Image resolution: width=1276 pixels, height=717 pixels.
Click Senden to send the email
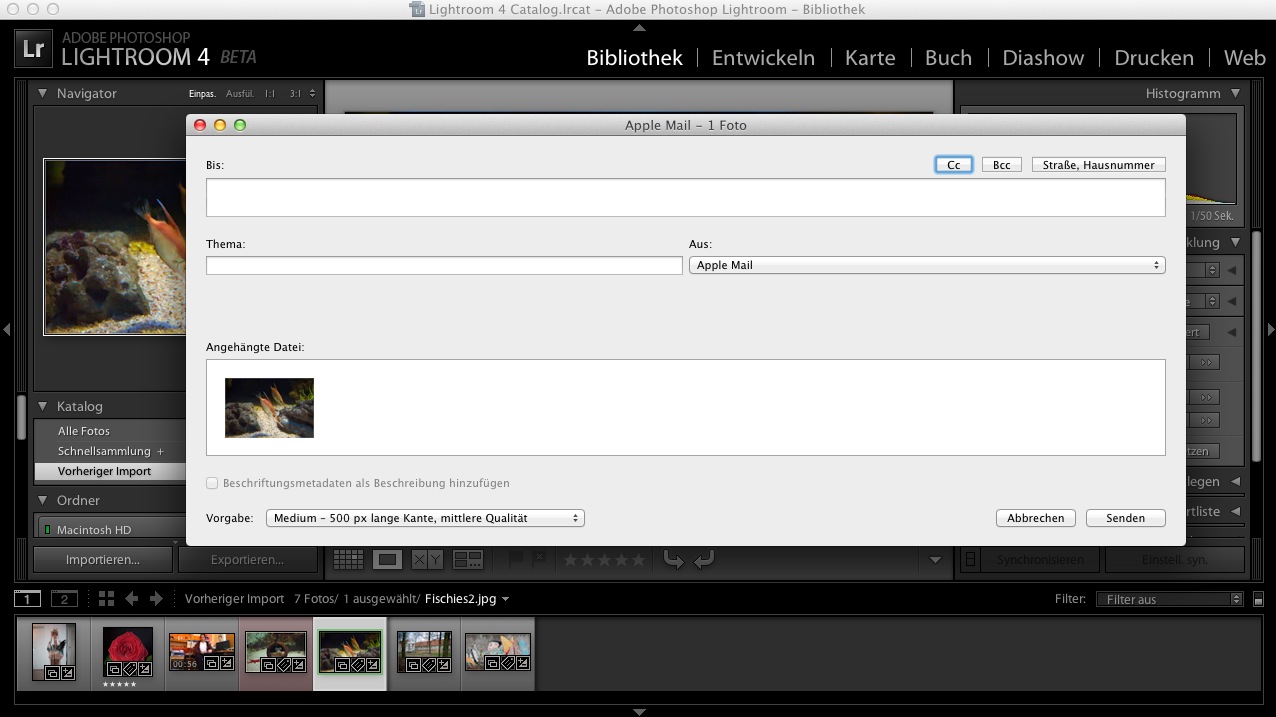(1126, 518)
